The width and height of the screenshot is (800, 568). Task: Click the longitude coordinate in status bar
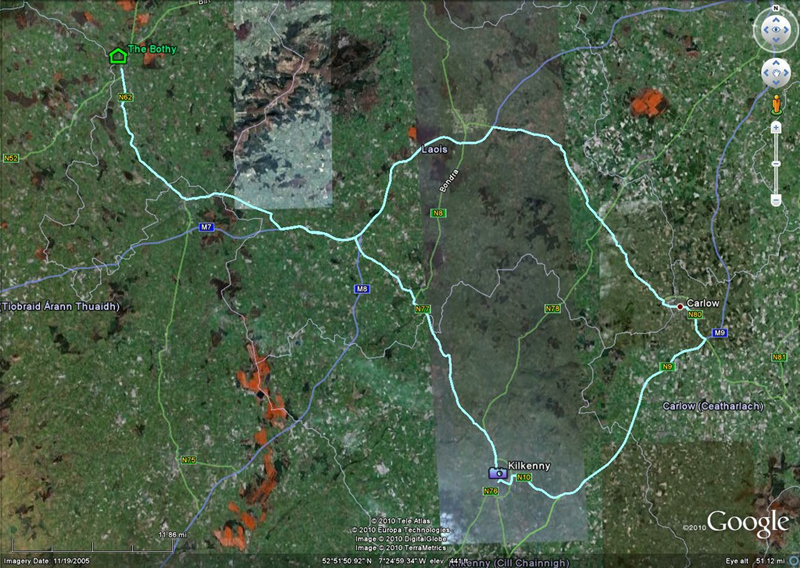(x=403, y=561)
